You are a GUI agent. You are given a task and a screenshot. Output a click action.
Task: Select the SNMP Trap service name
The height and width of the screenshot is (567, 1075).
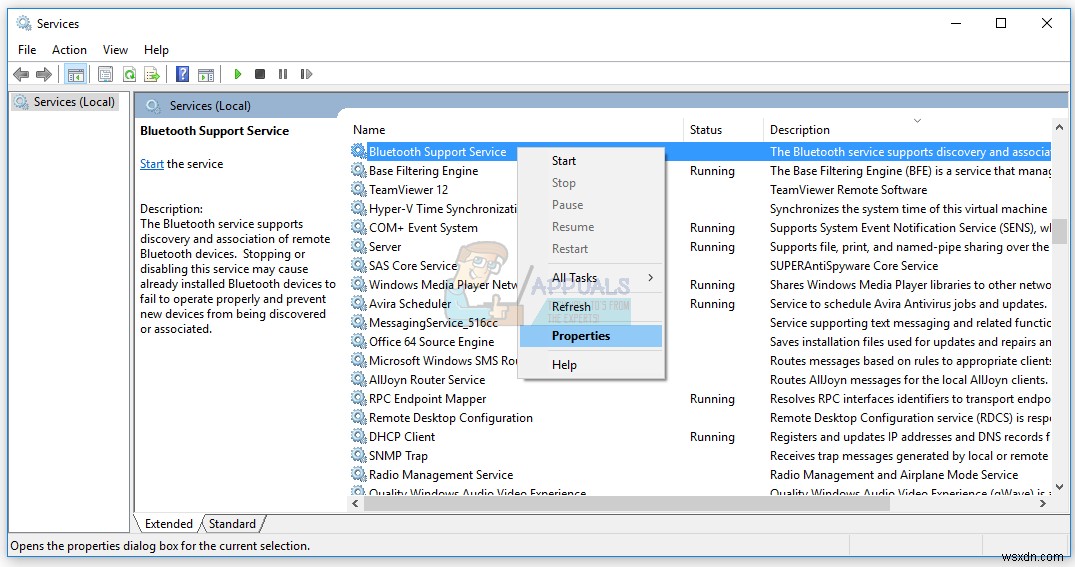398,455
